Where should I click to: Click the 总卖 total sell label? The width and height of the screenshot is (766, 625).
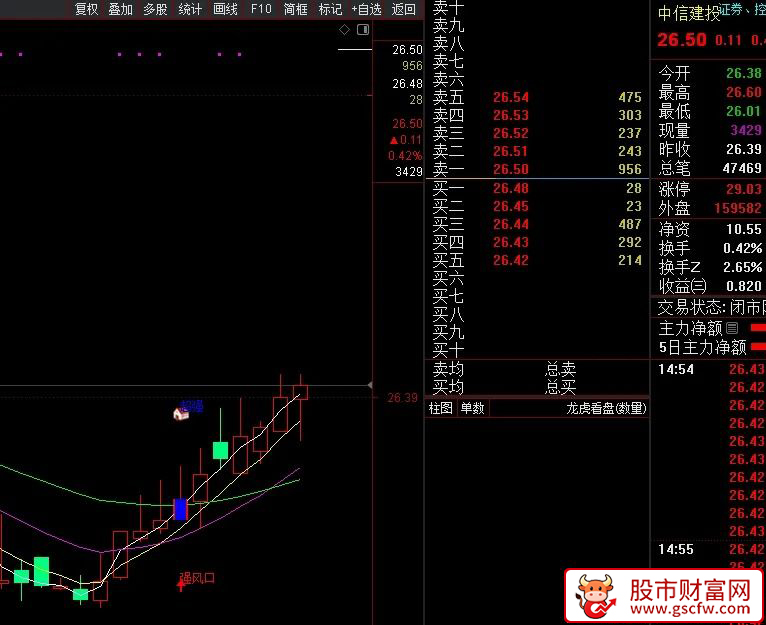561,369
